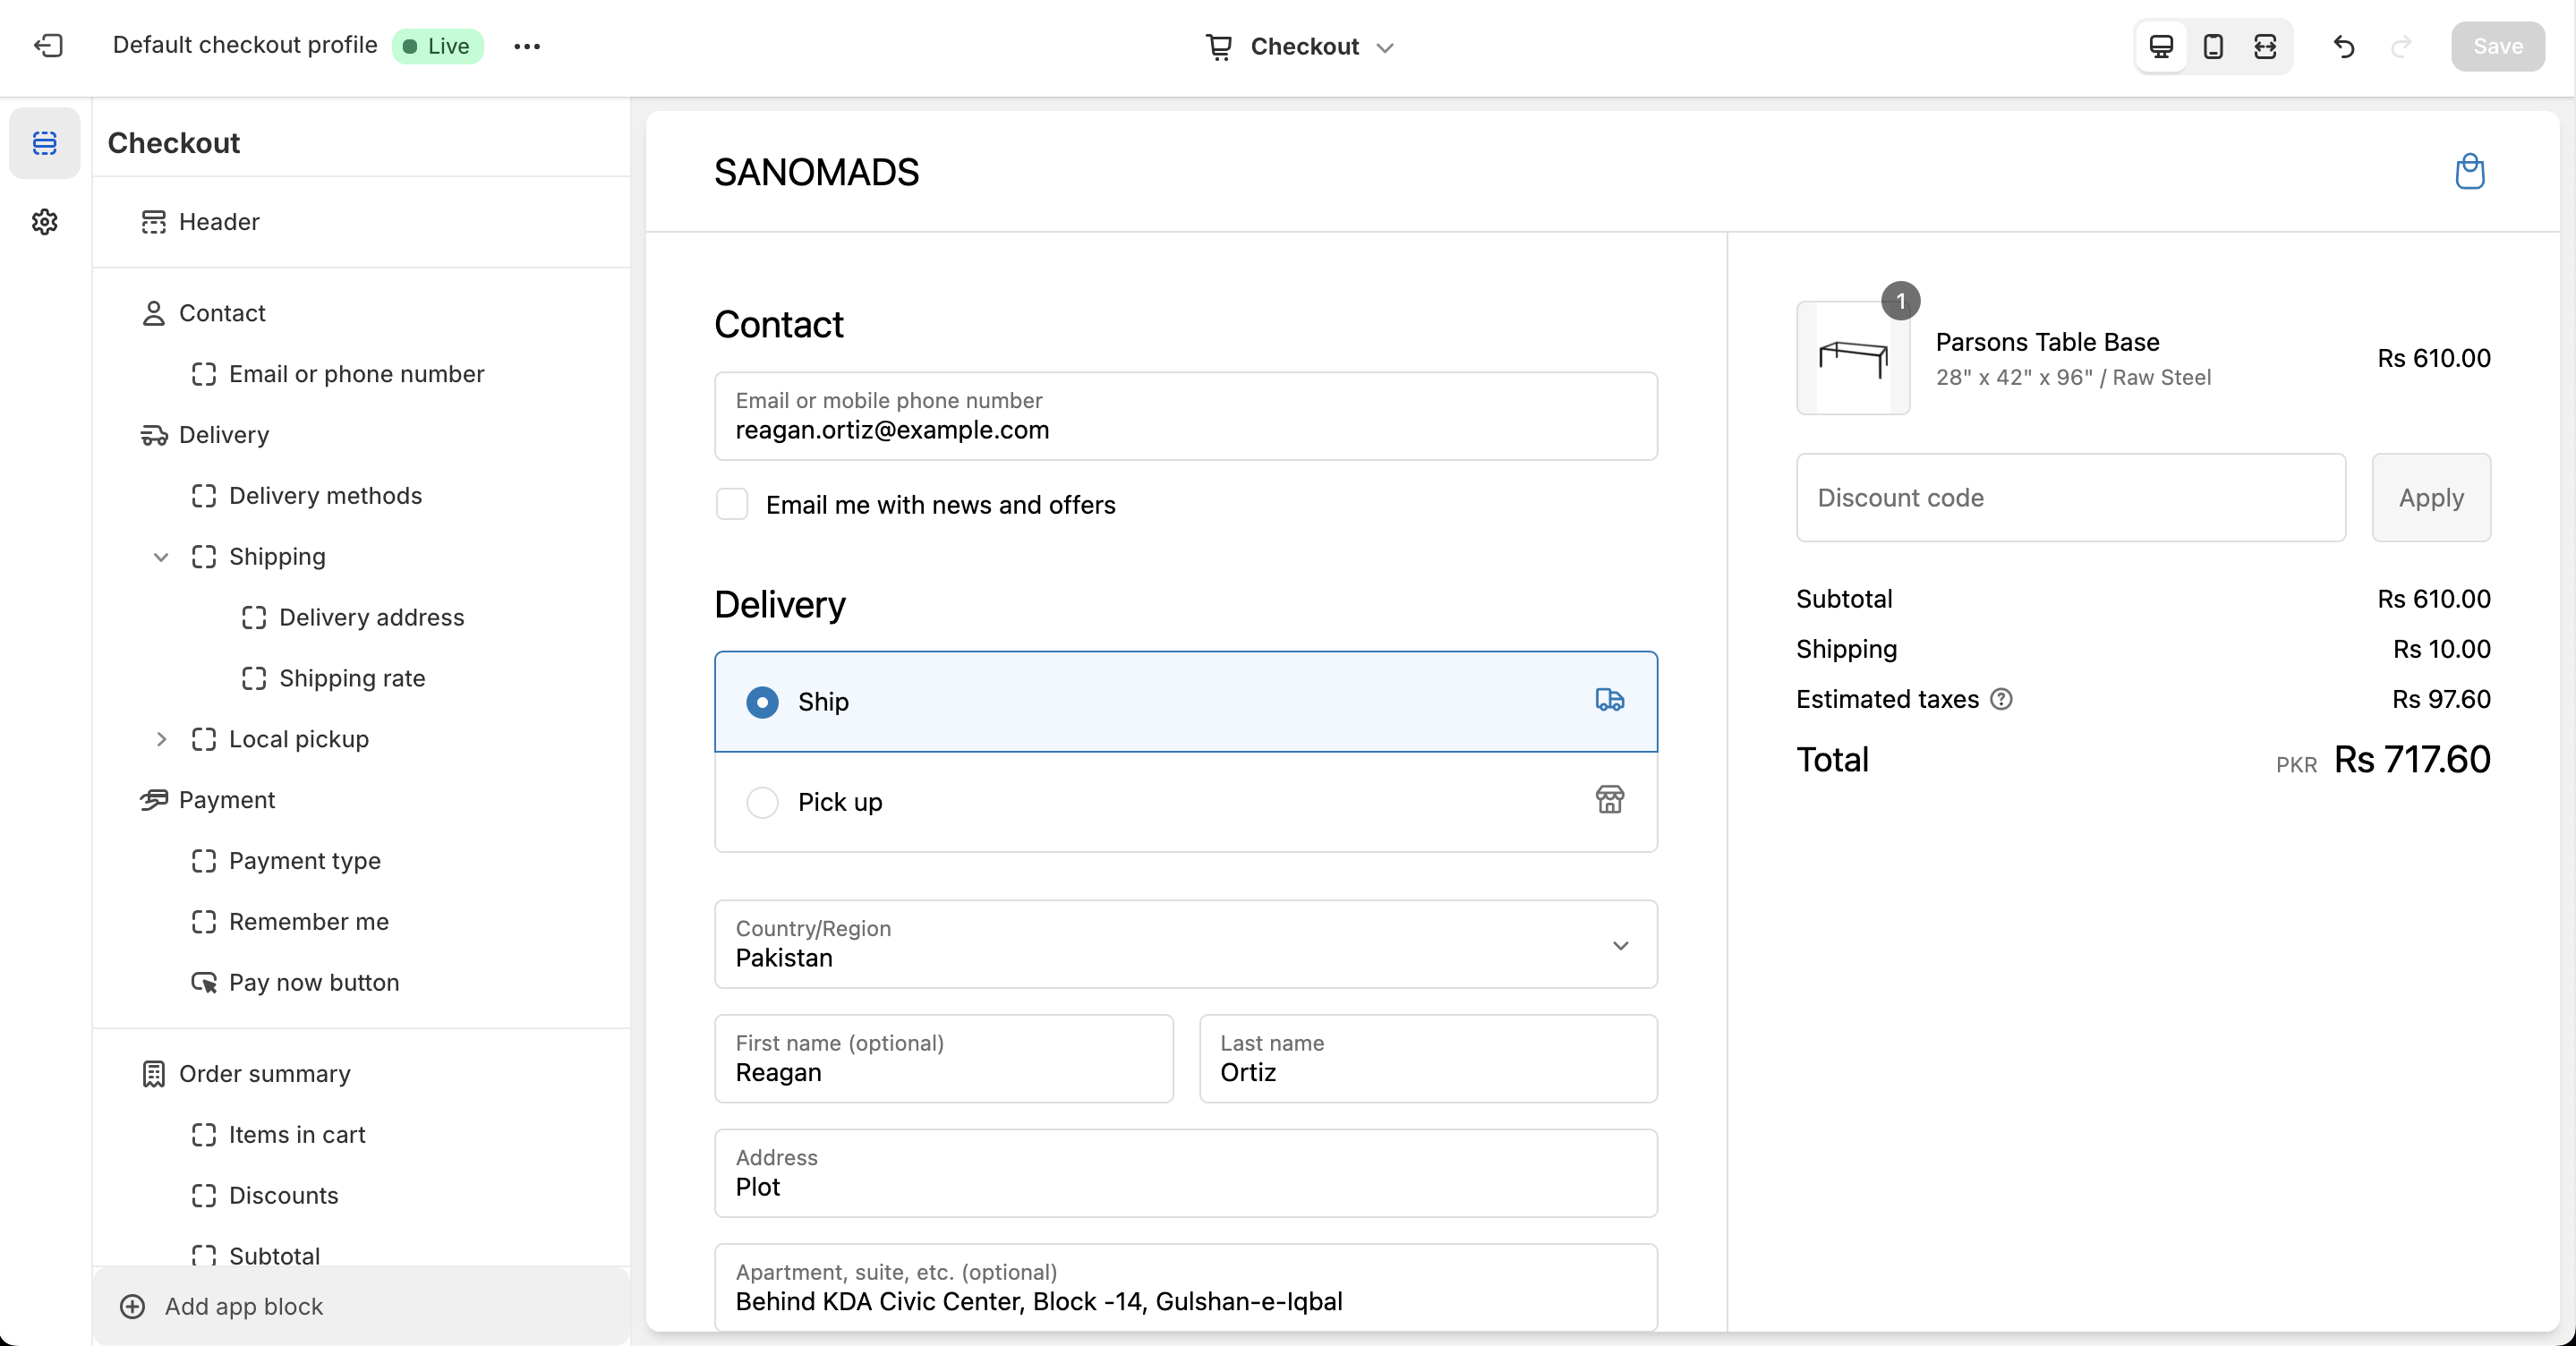Click the Apartment, suite field
The height and width of the screenshot is (1346, 2576).
pos(1185,1287)
